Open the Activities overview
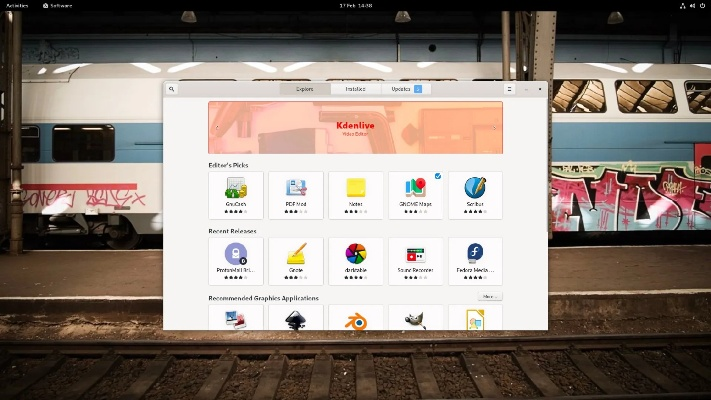 point(17,5)
